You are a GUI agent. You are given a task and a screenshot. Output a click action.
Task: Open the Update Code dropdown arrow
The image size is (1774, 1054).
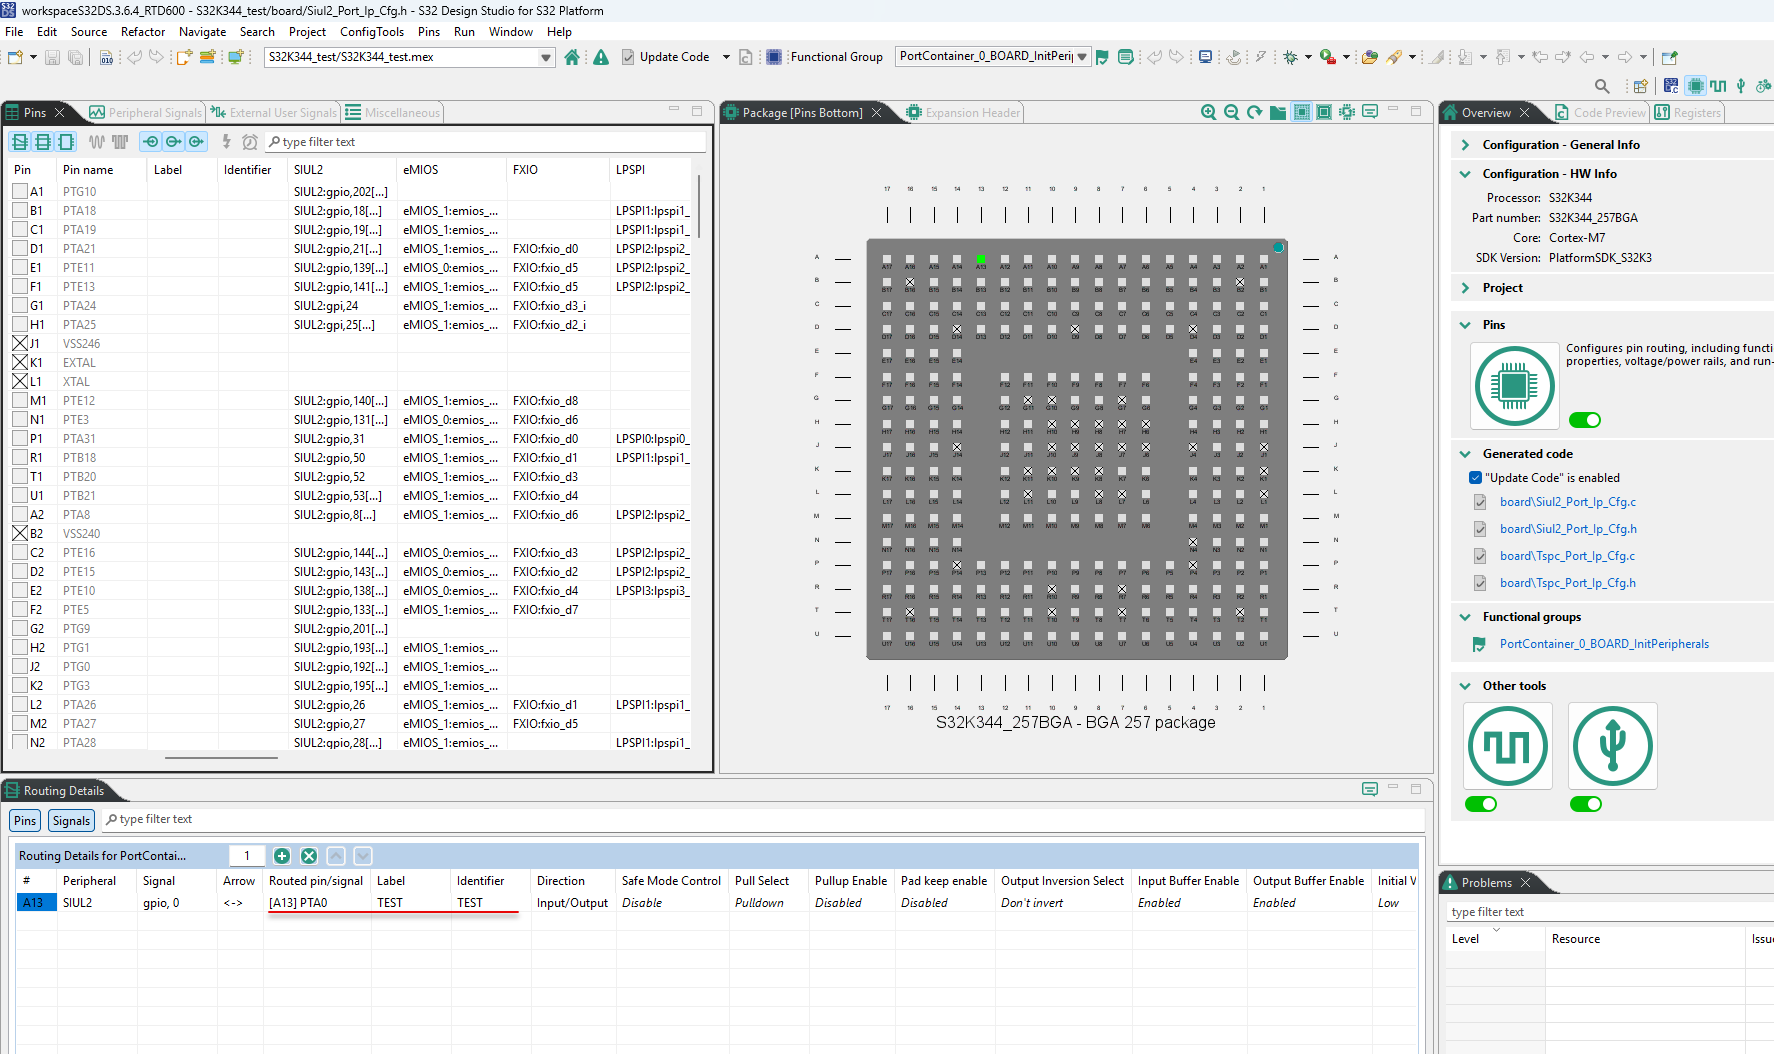(726, 57)
